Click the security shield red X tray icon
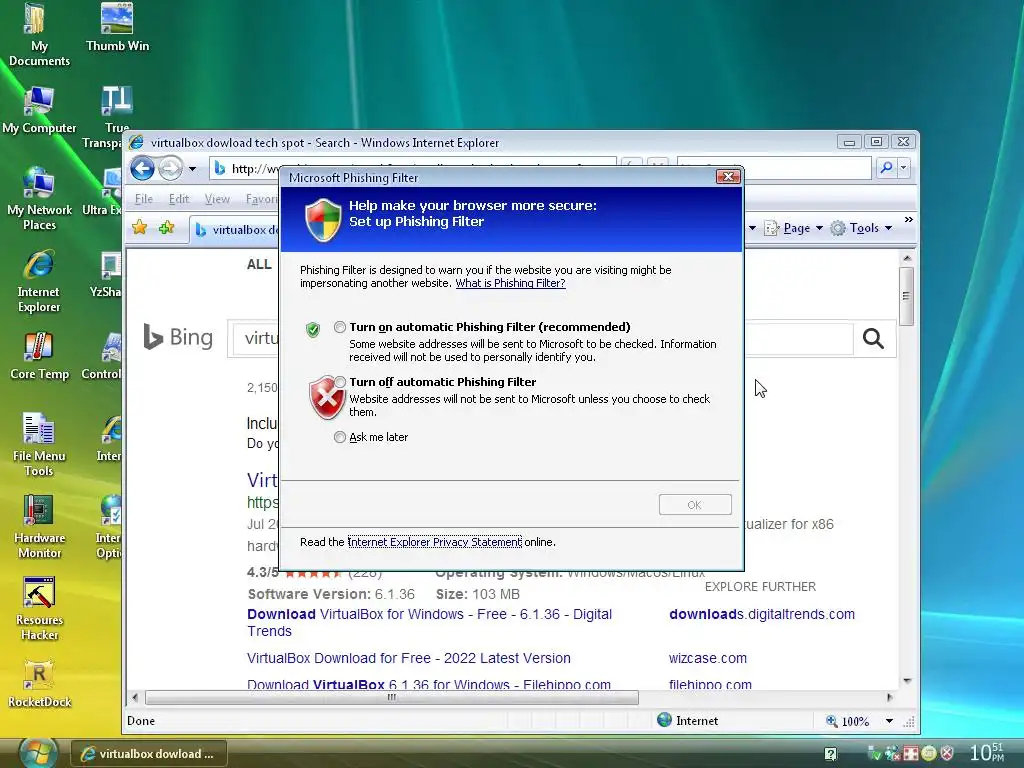Viewport: 1024px width, 768px height. pos(946,754)
